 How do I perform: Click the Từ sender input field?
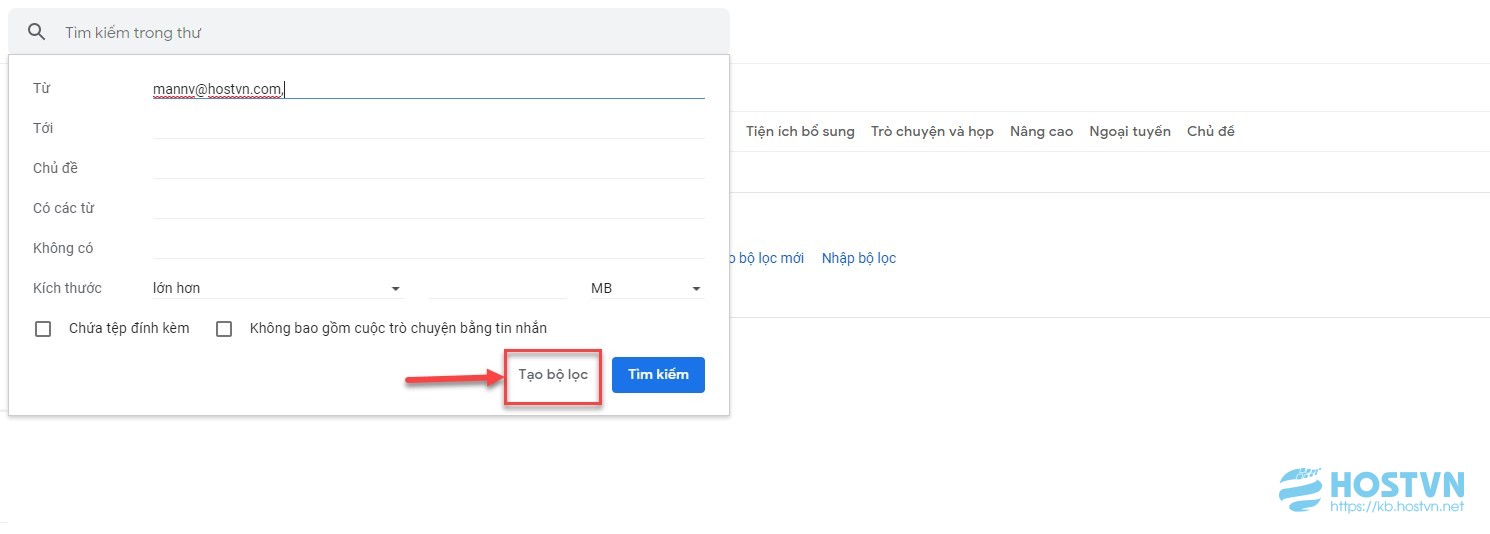[428, 89]
